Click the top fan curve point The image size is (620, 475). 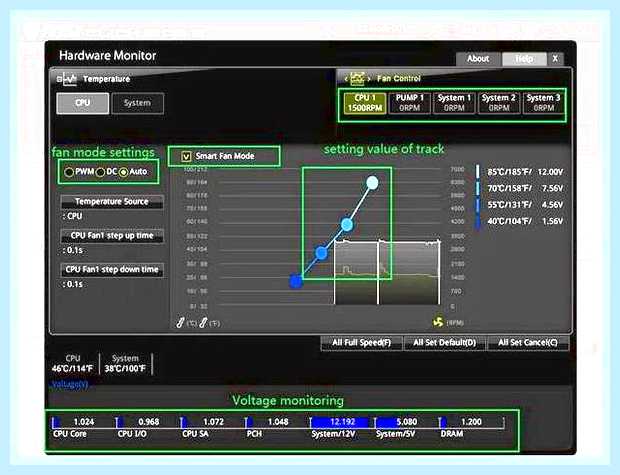tap(372, 183)
